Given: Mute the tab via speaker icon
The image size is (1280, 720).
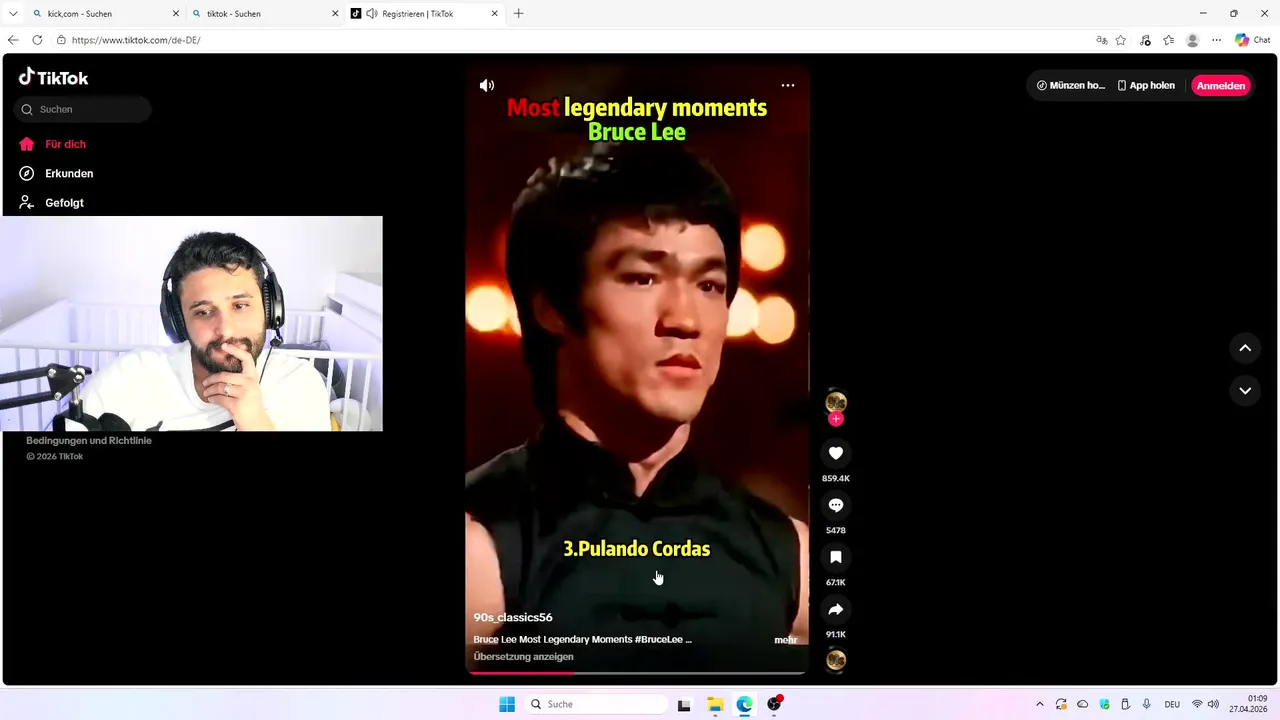Looking at the screenshot, I should [x=372, y=14].
